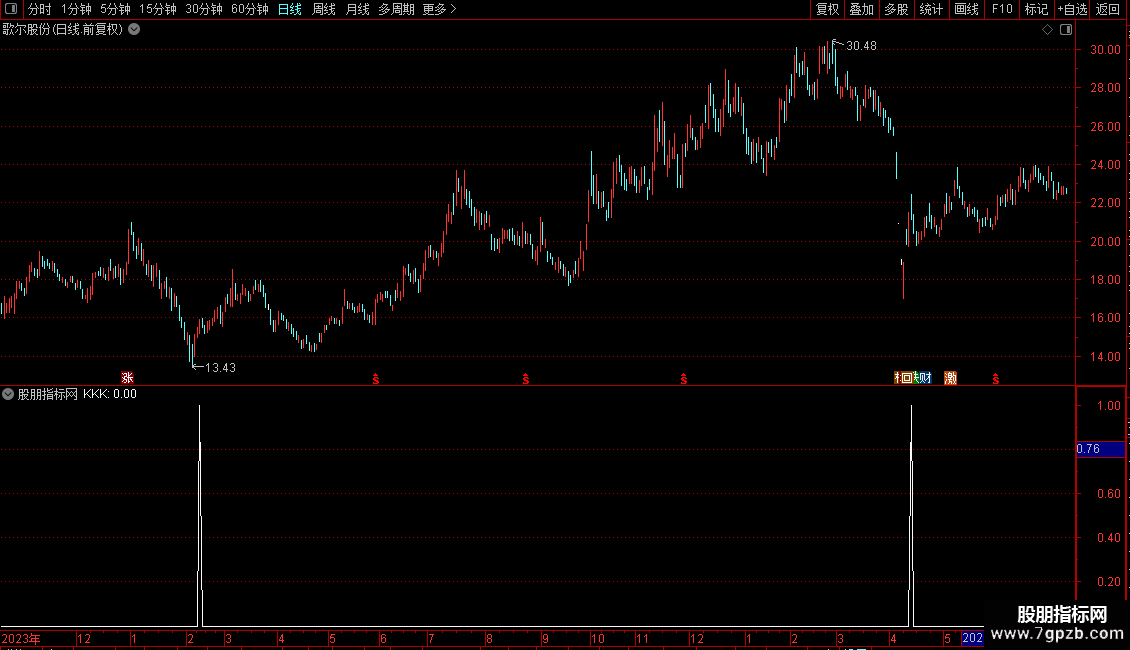Activate the 画线 drawing tools button

point(966,9)
